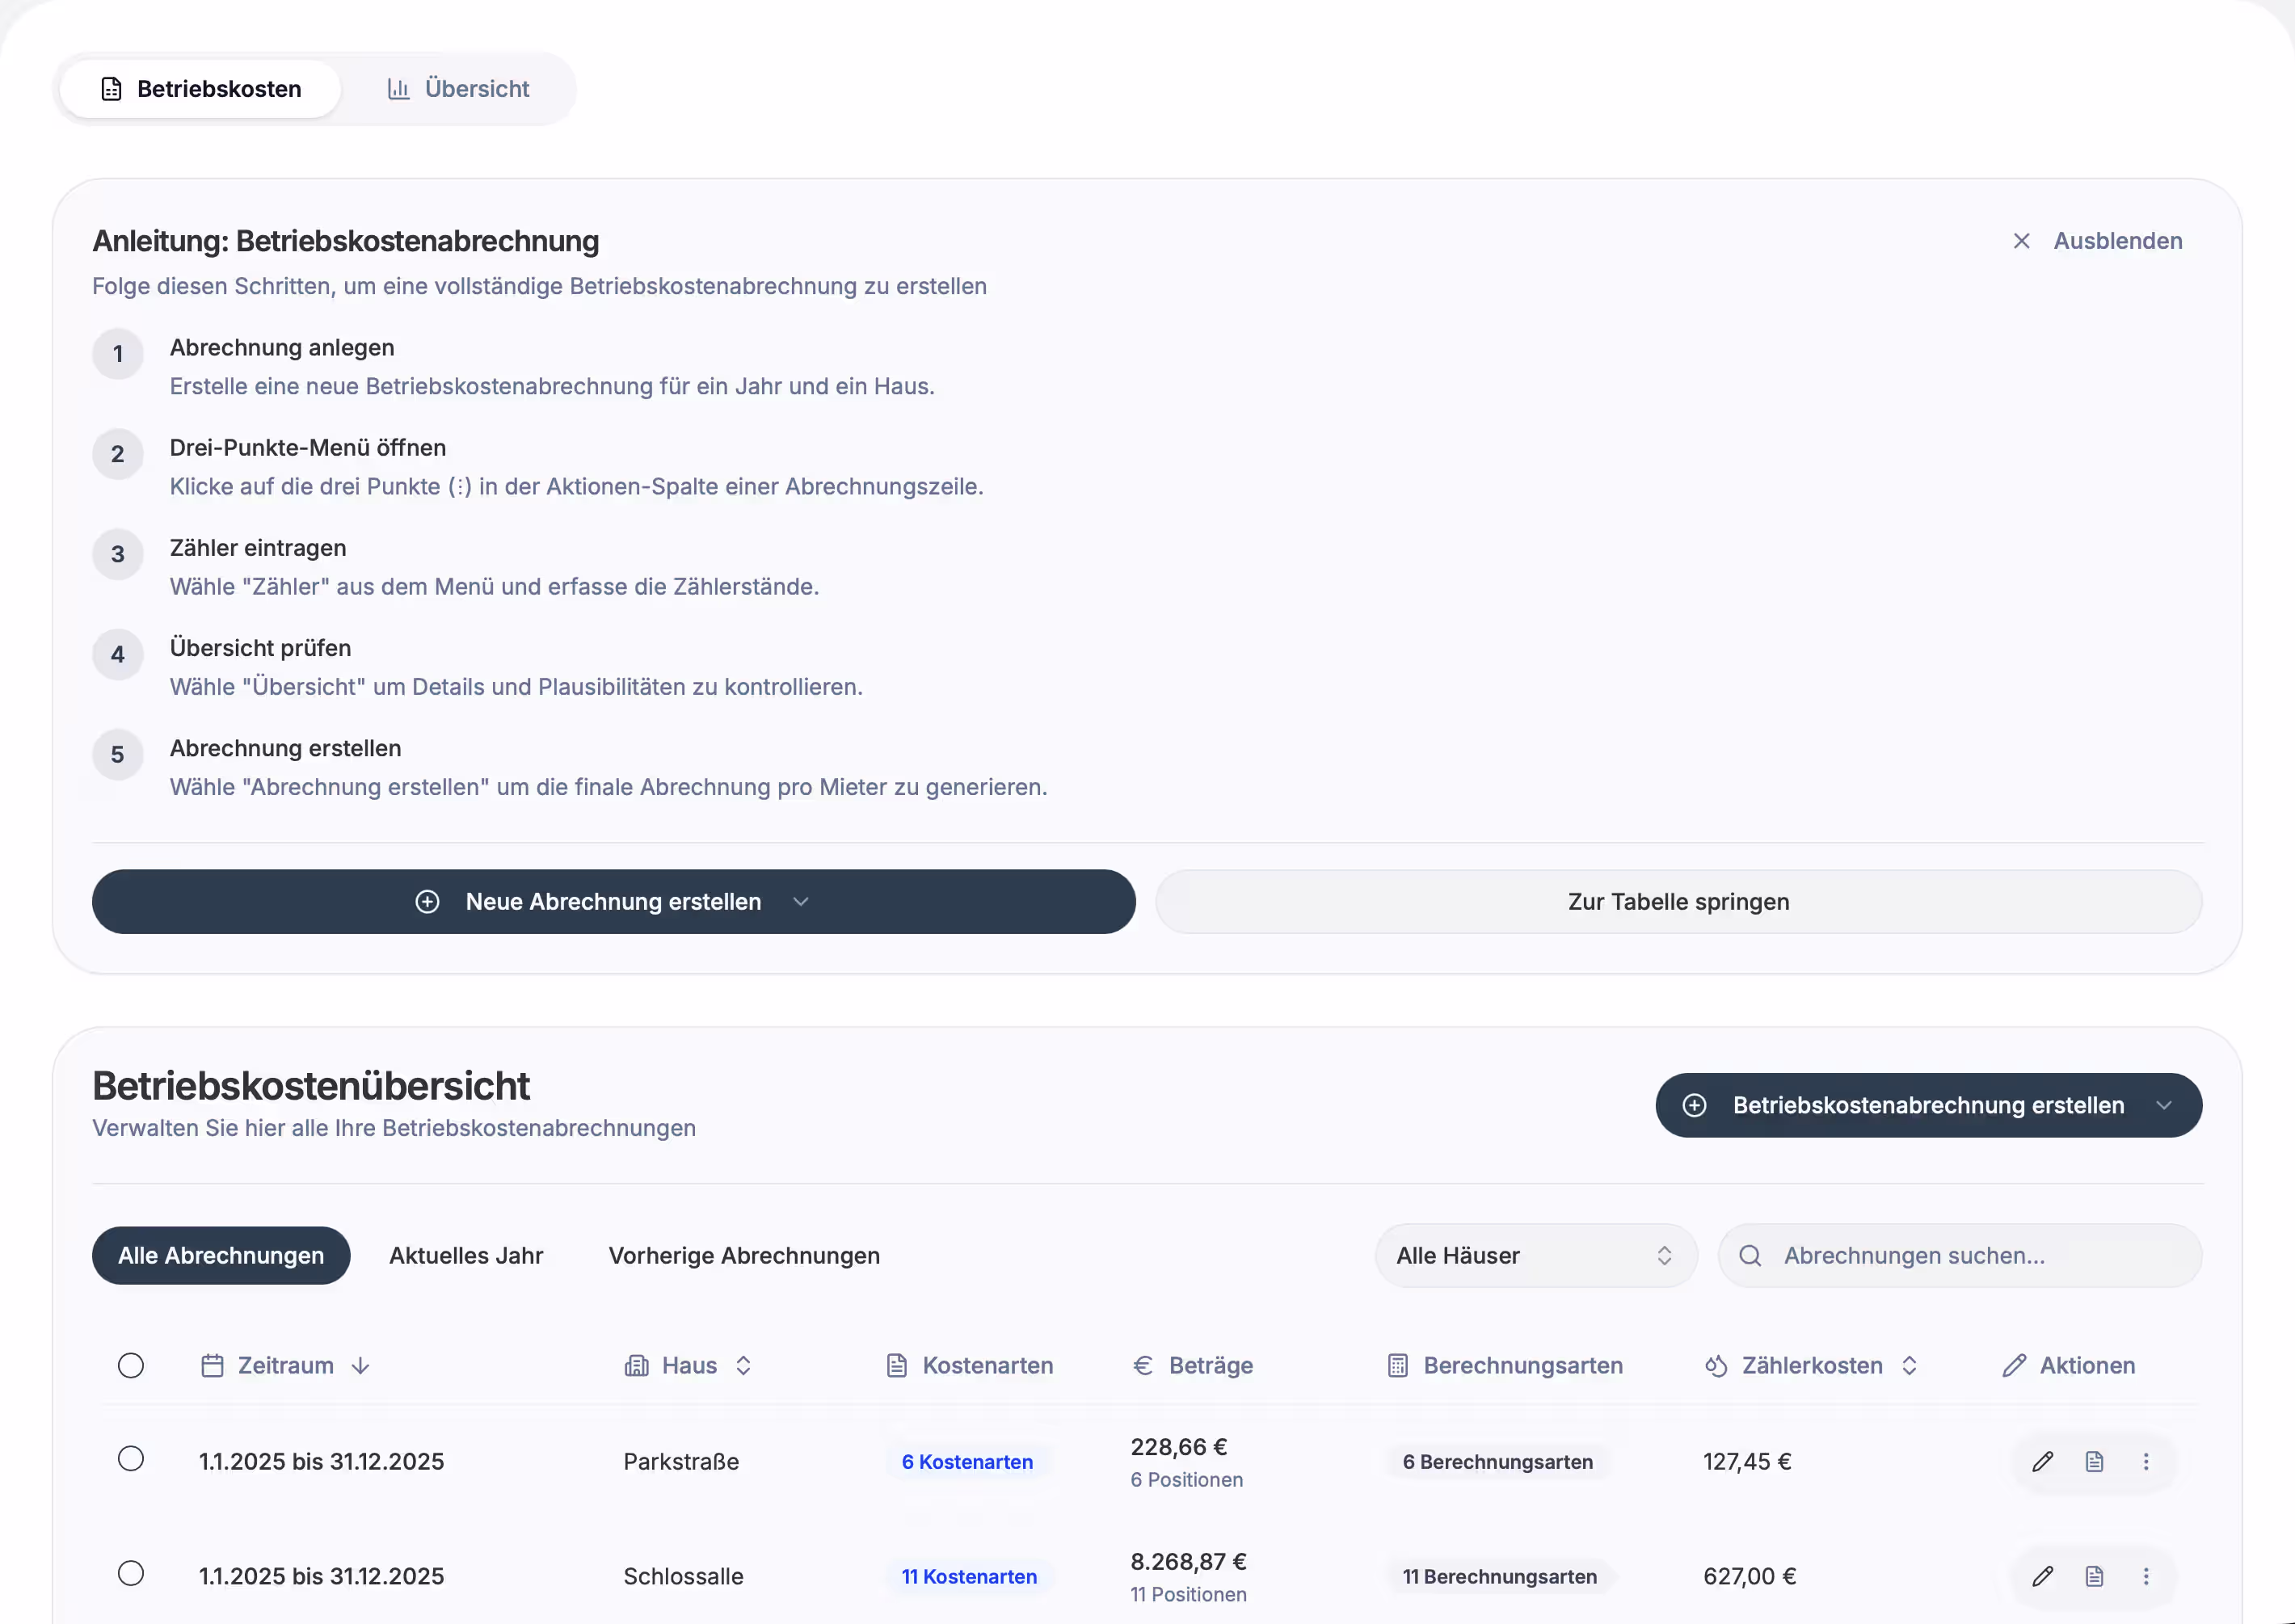Click the Zeitraum sort arrow icon

coord(361,1365)
